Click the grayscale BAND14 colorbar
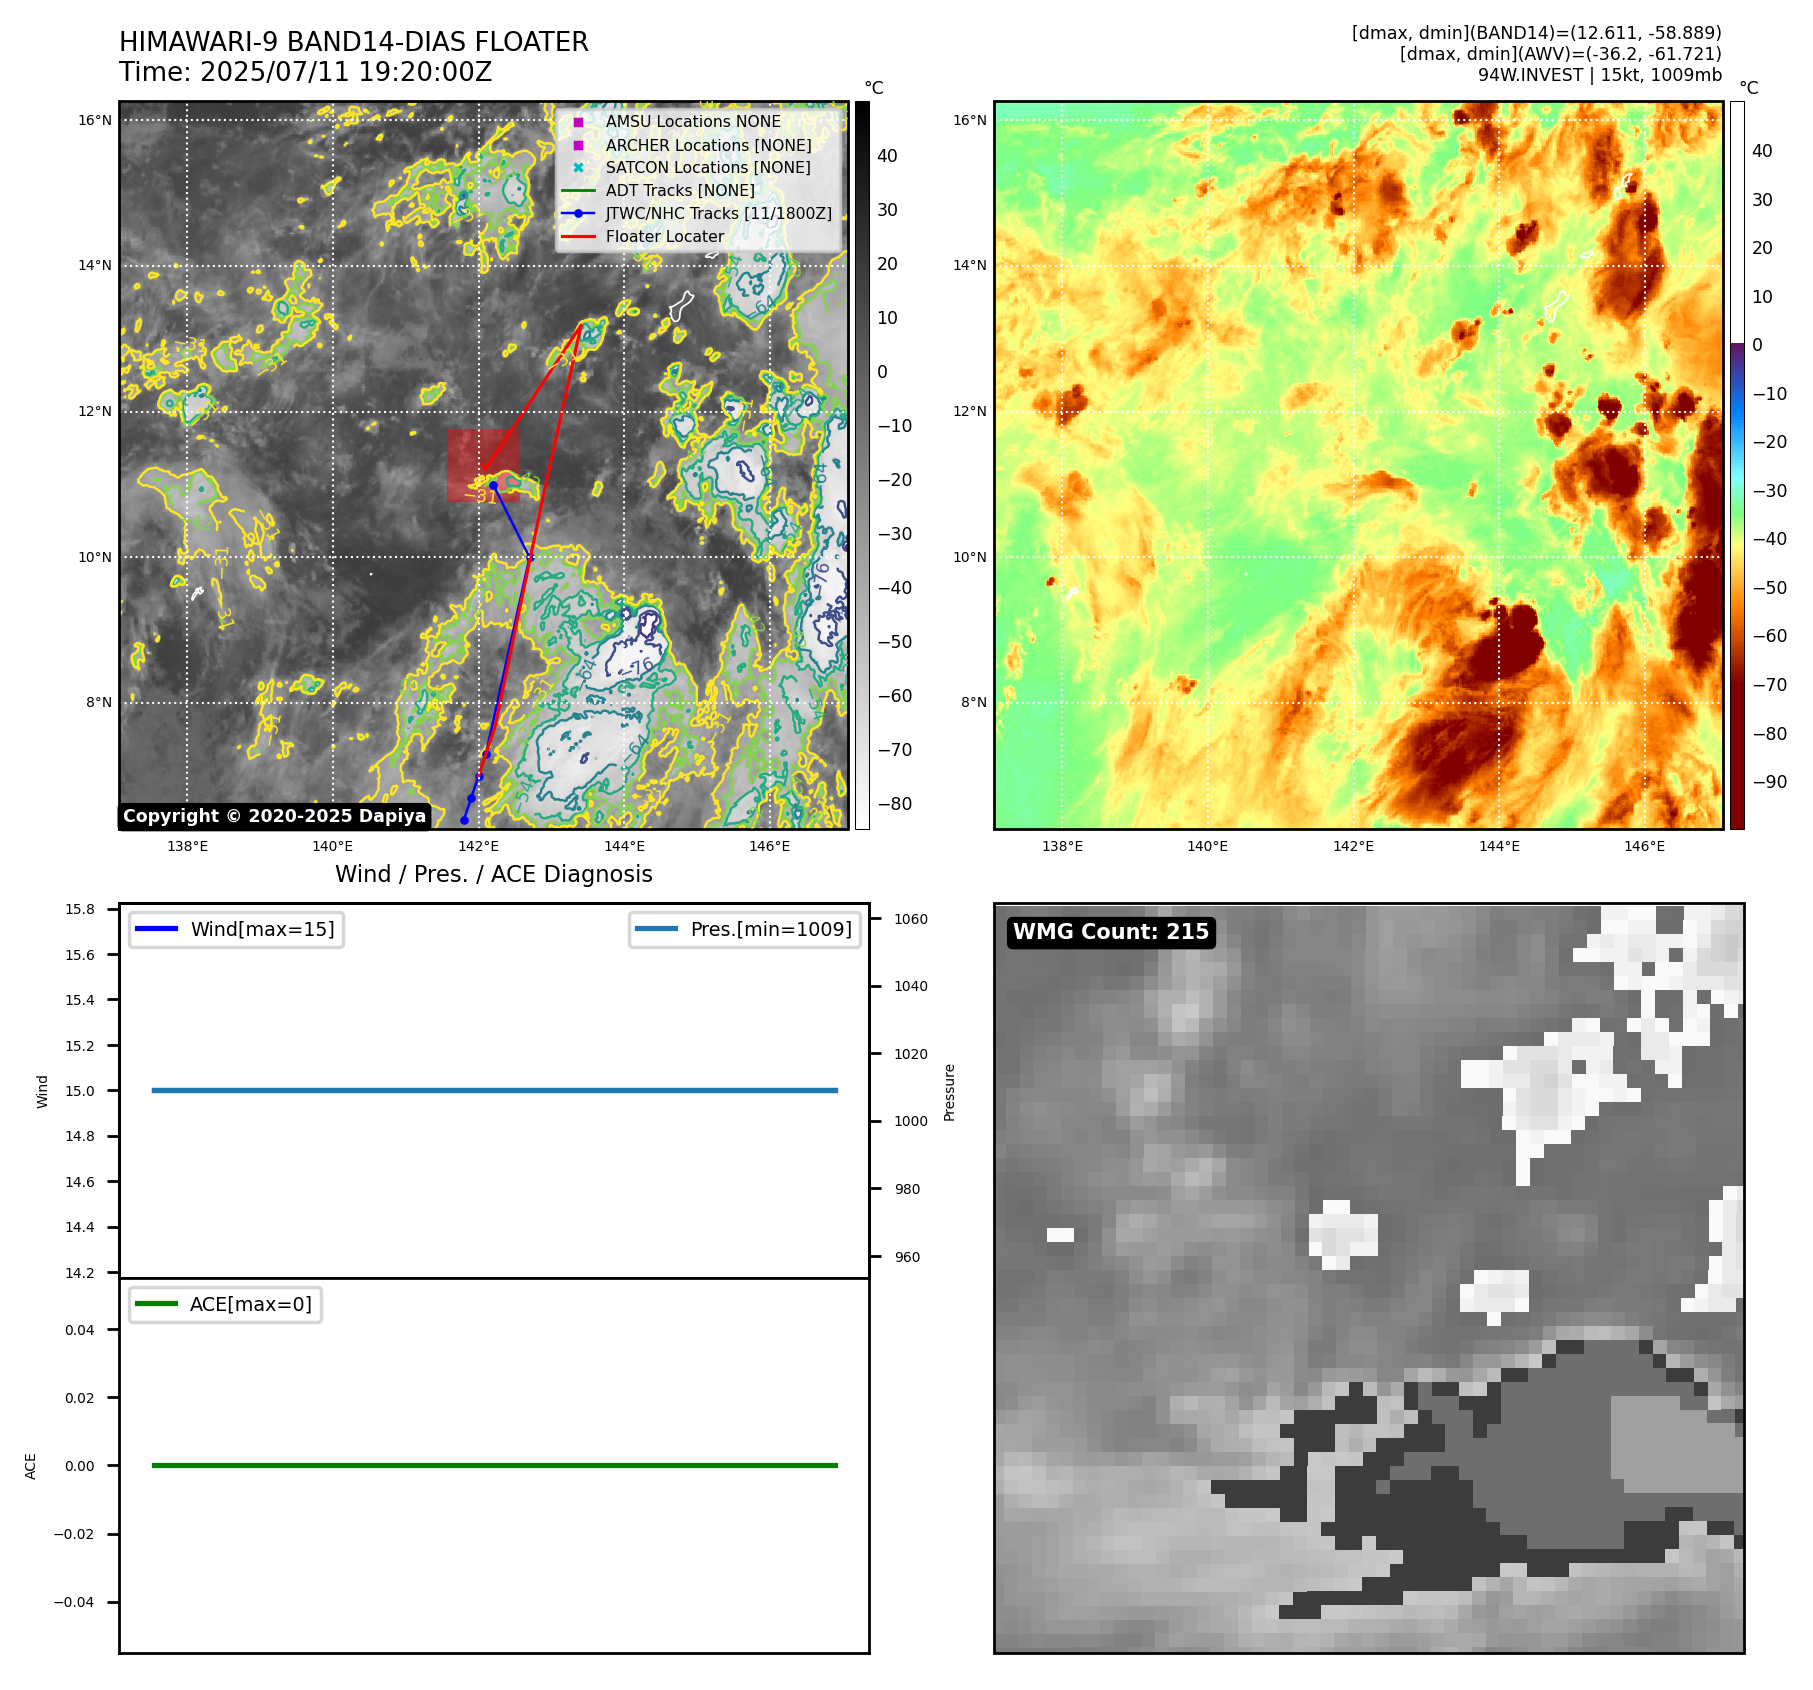This screenshot has width=1813, height=1690. [862, 465]
